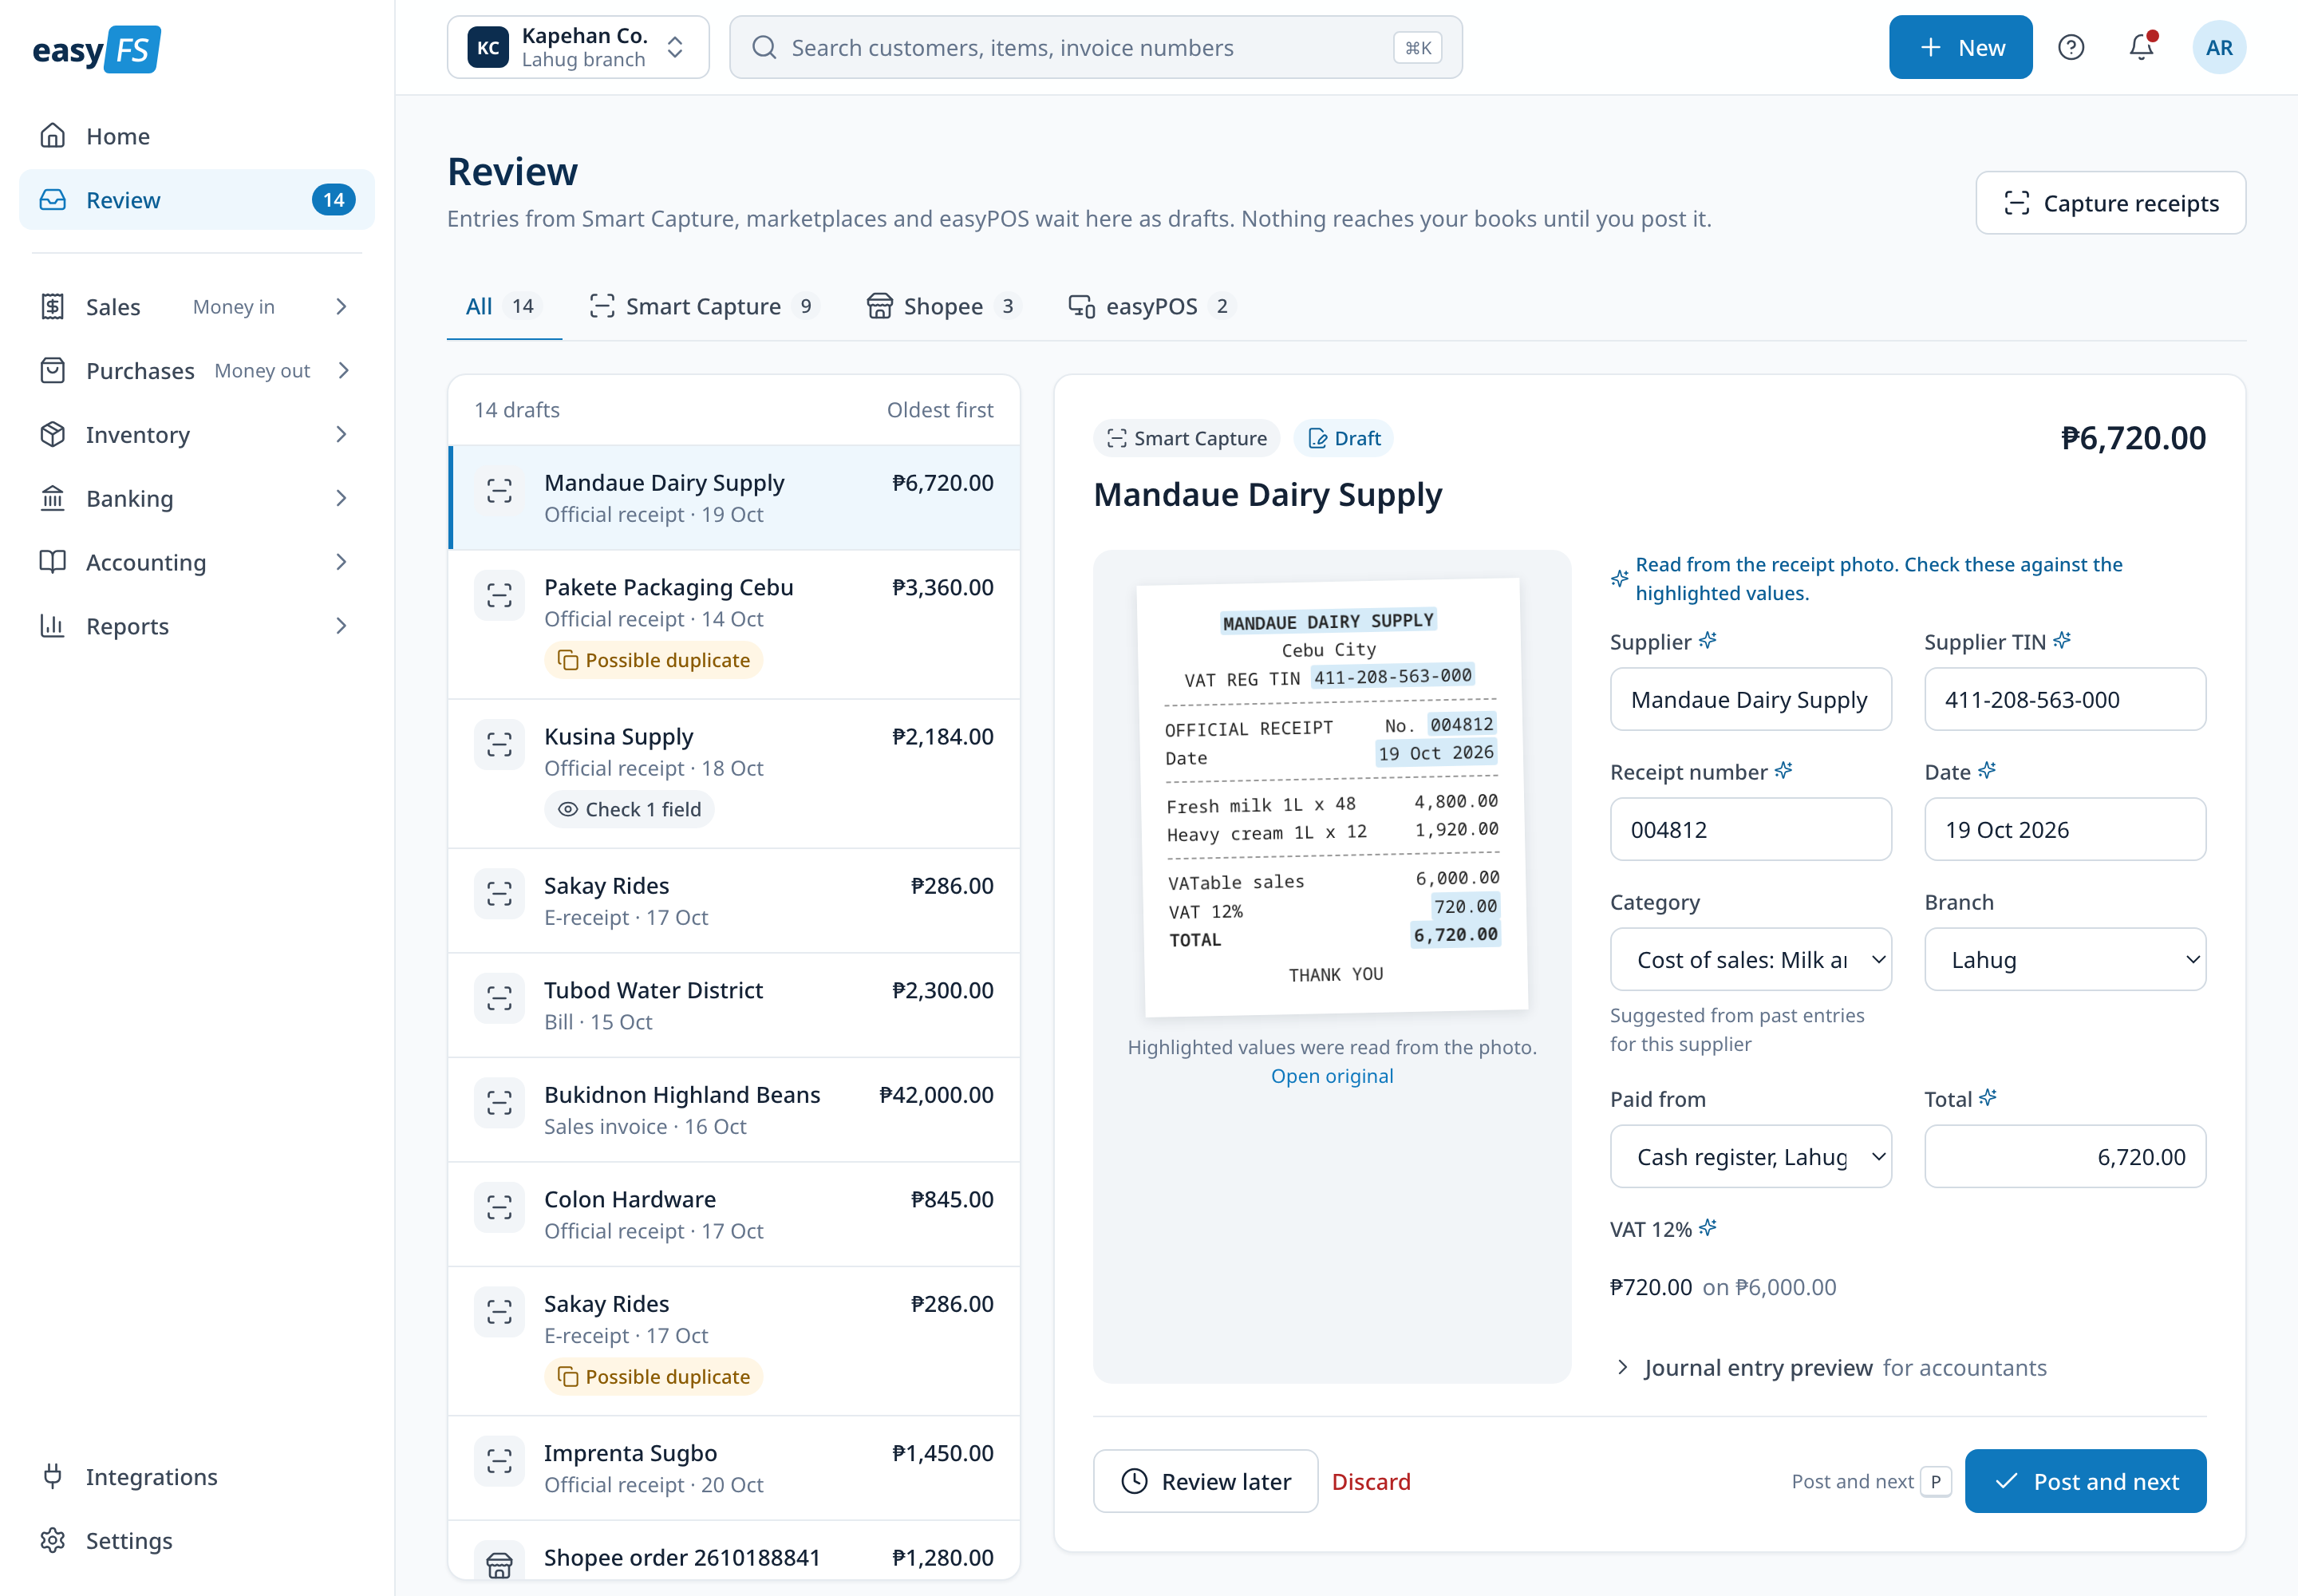This screenshot has height=1596, width=2298.
Task: Click the Banking building icon
Action: 53,498
